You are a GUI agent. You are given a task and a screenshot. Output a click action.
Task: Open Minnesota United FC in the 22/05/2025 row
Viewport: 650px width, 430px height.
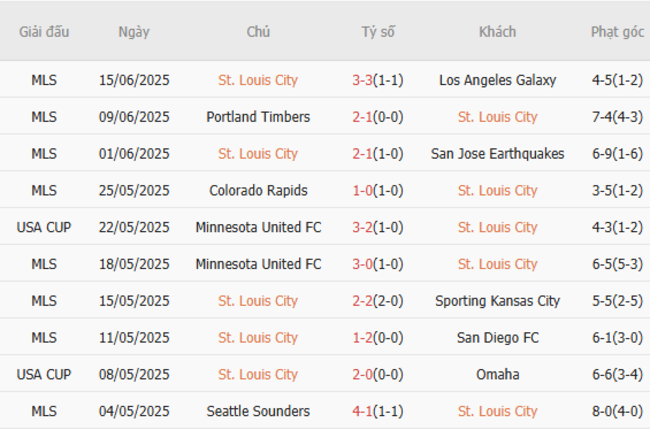[258, 227]
